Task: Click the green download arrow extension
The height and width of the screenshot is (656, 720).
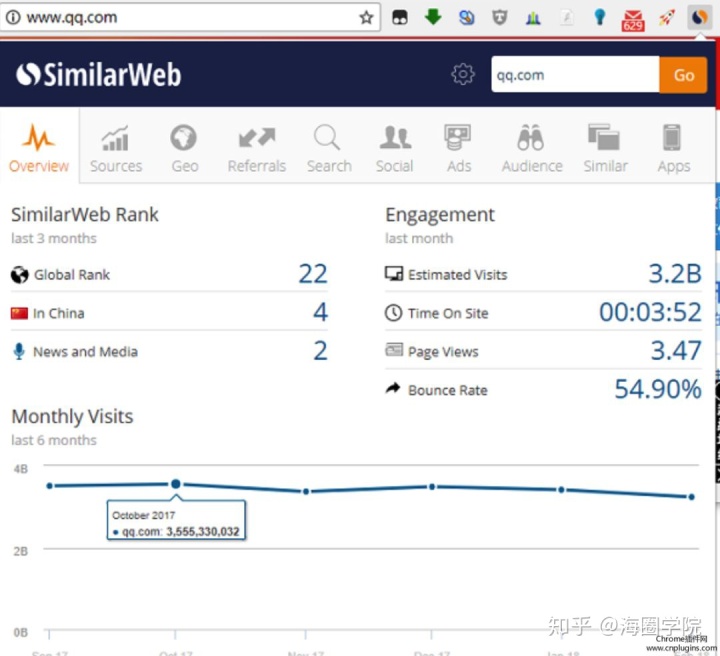Action: pos(433,17)
